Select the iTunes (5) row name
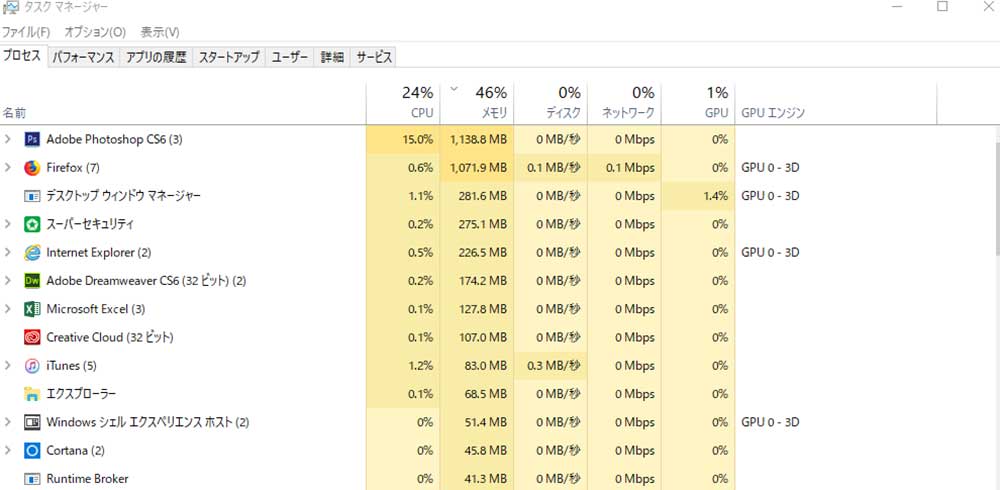The height and width of the screenshot is (490, 1000). pos(71,366)
